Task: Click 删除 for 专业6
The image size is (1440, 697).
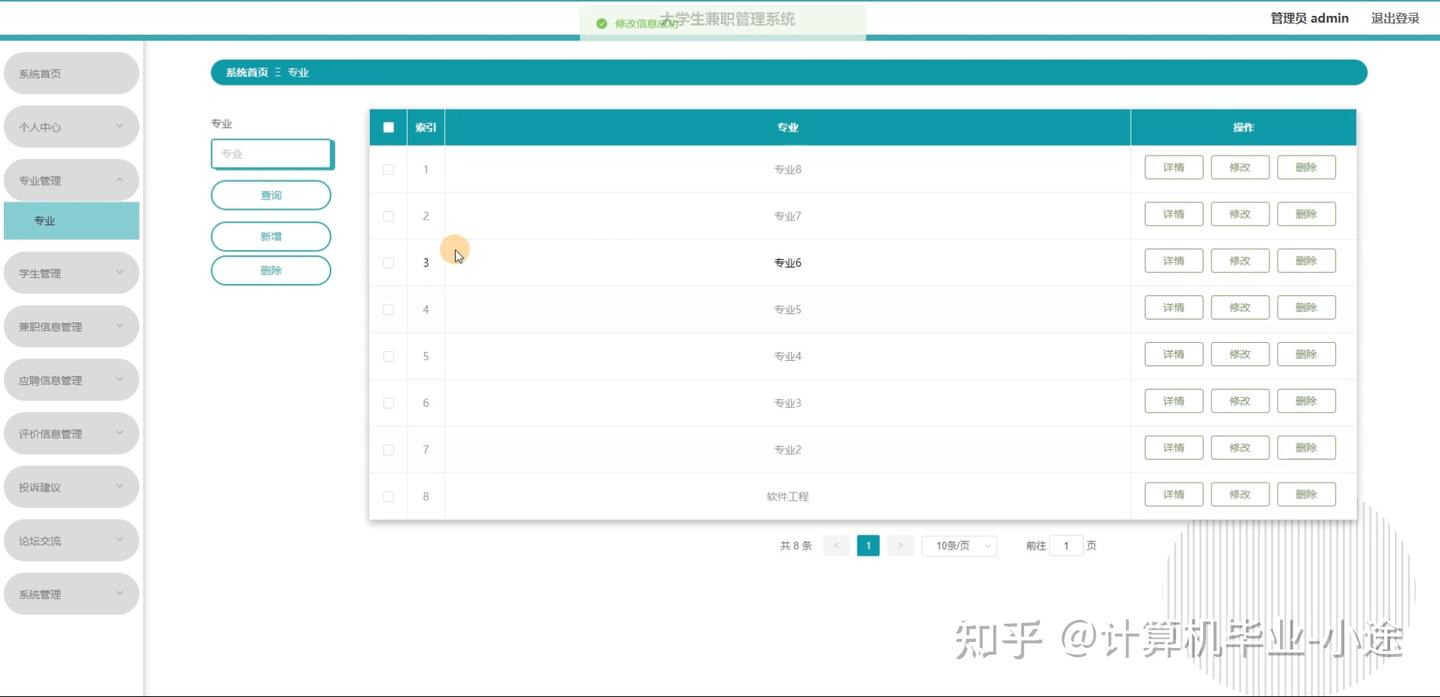Action: pos(1306,261)
